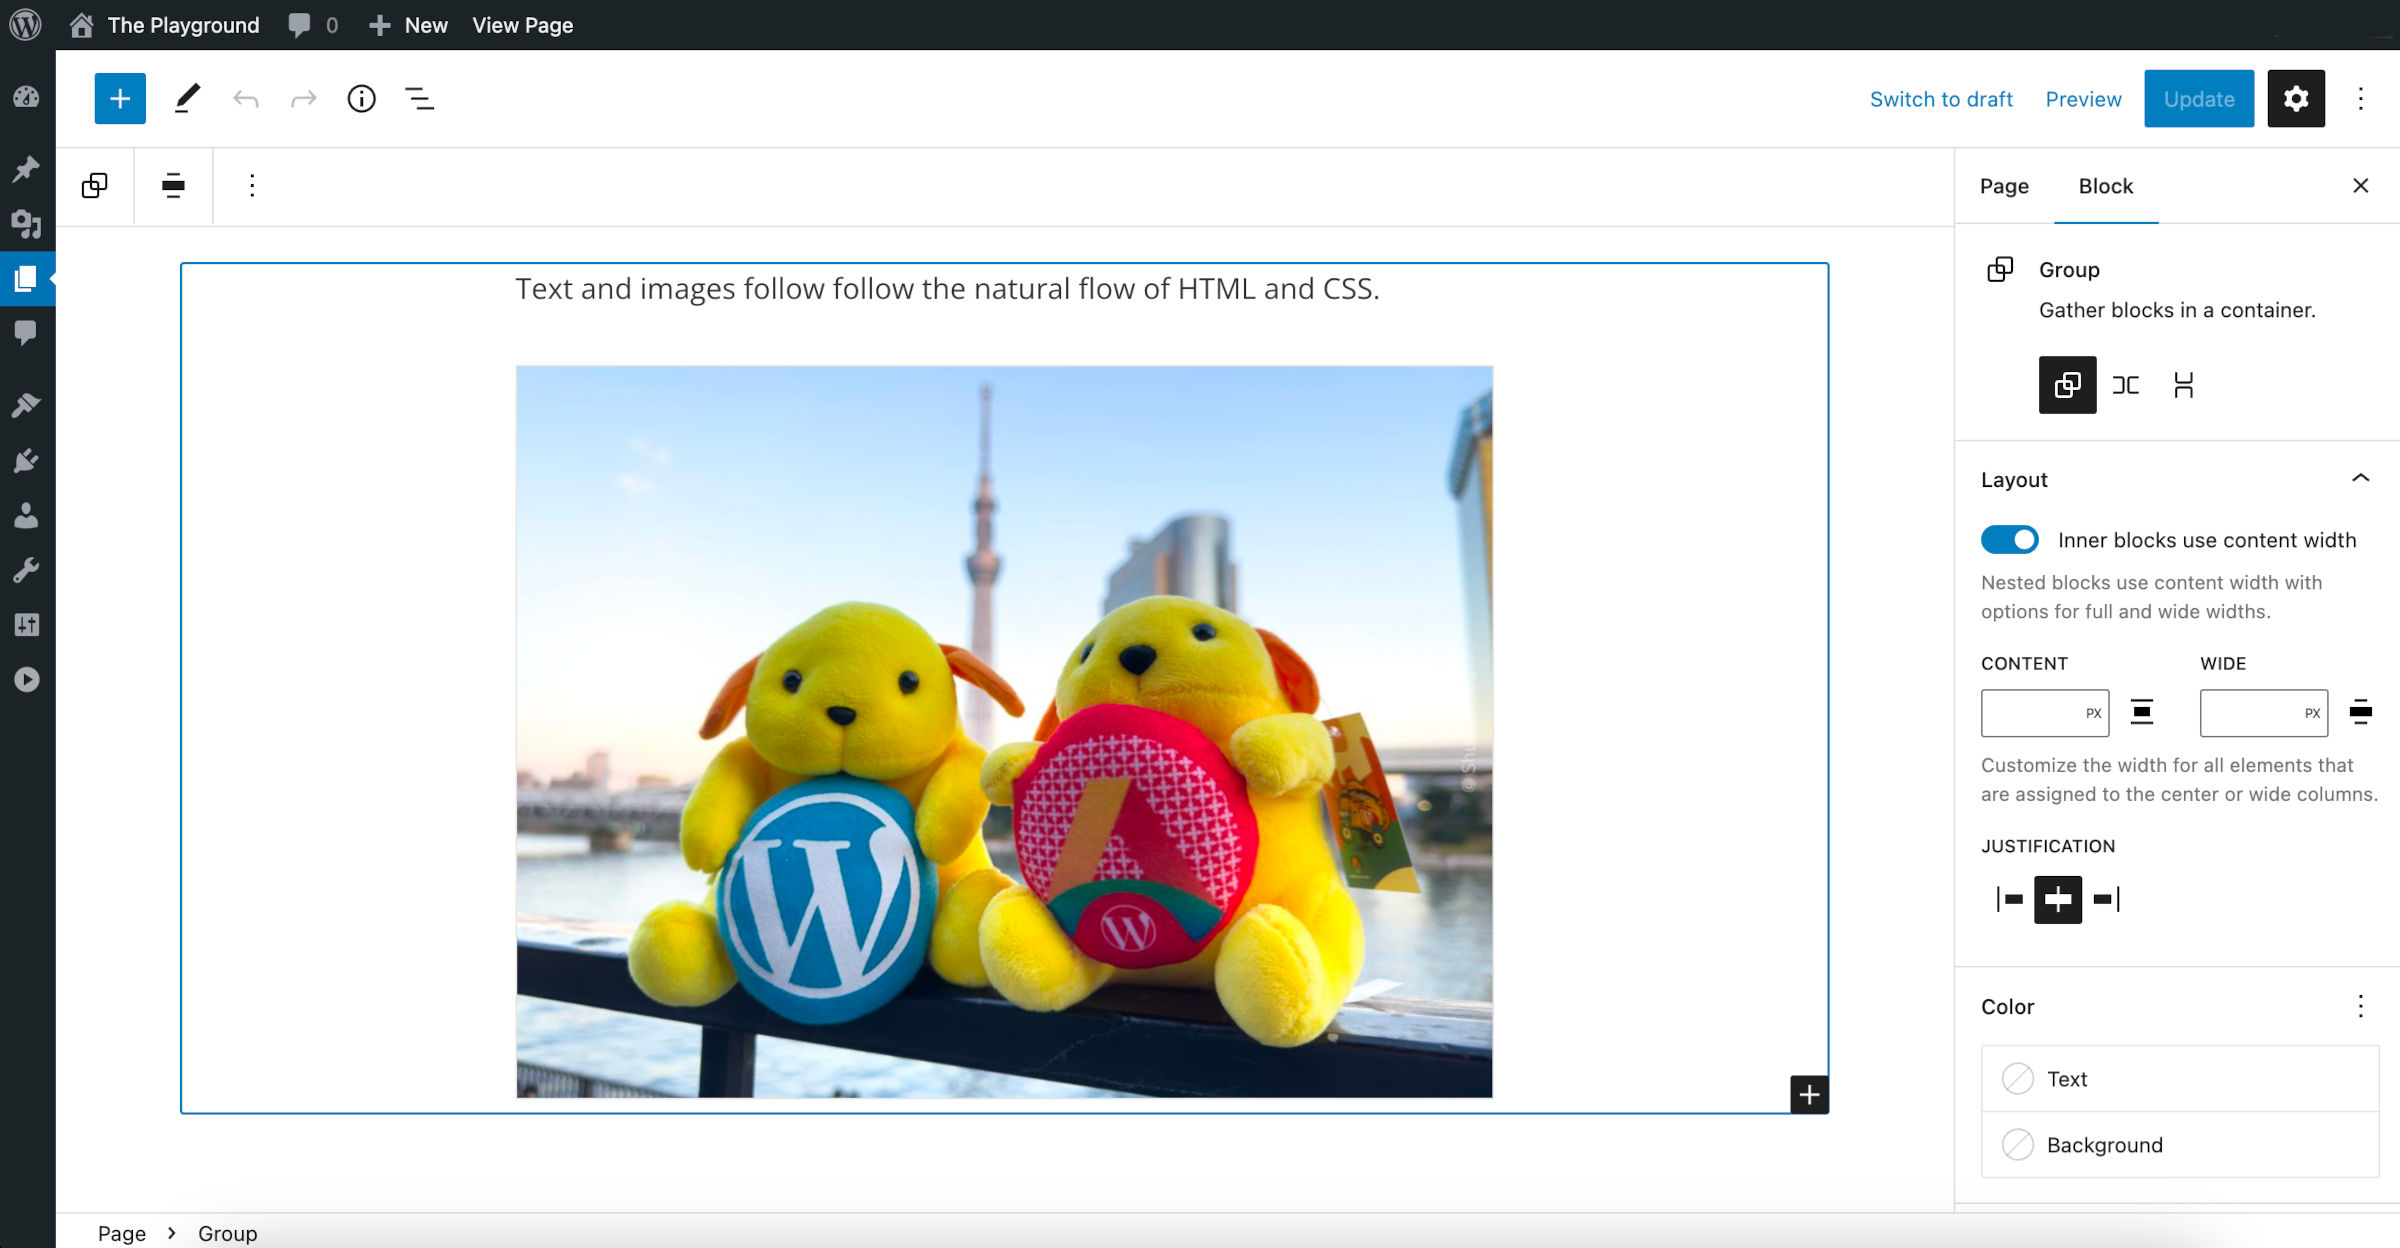This screenshot has height=1248, width=2400.
Task: Open the Media sidebar icon
Action: pos(27,224)
